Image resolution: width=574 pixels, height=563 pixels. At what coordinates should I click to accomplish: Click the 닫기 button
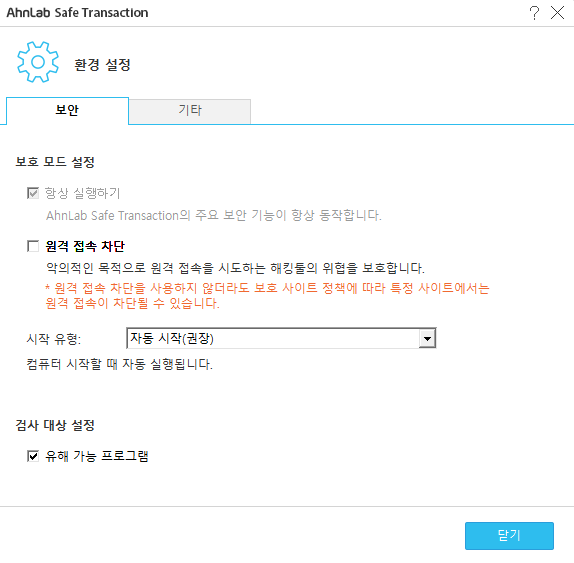pyautogui.click(x=509, y=536)
